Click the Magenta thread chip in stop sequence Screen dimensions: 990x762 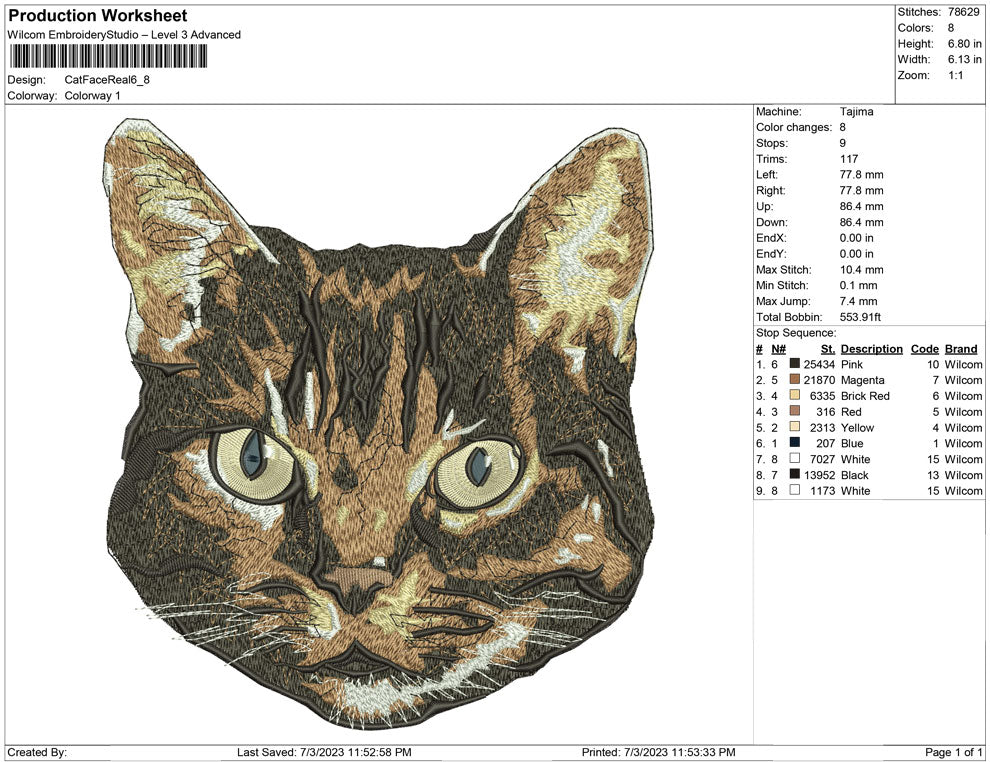coord(794,380)
